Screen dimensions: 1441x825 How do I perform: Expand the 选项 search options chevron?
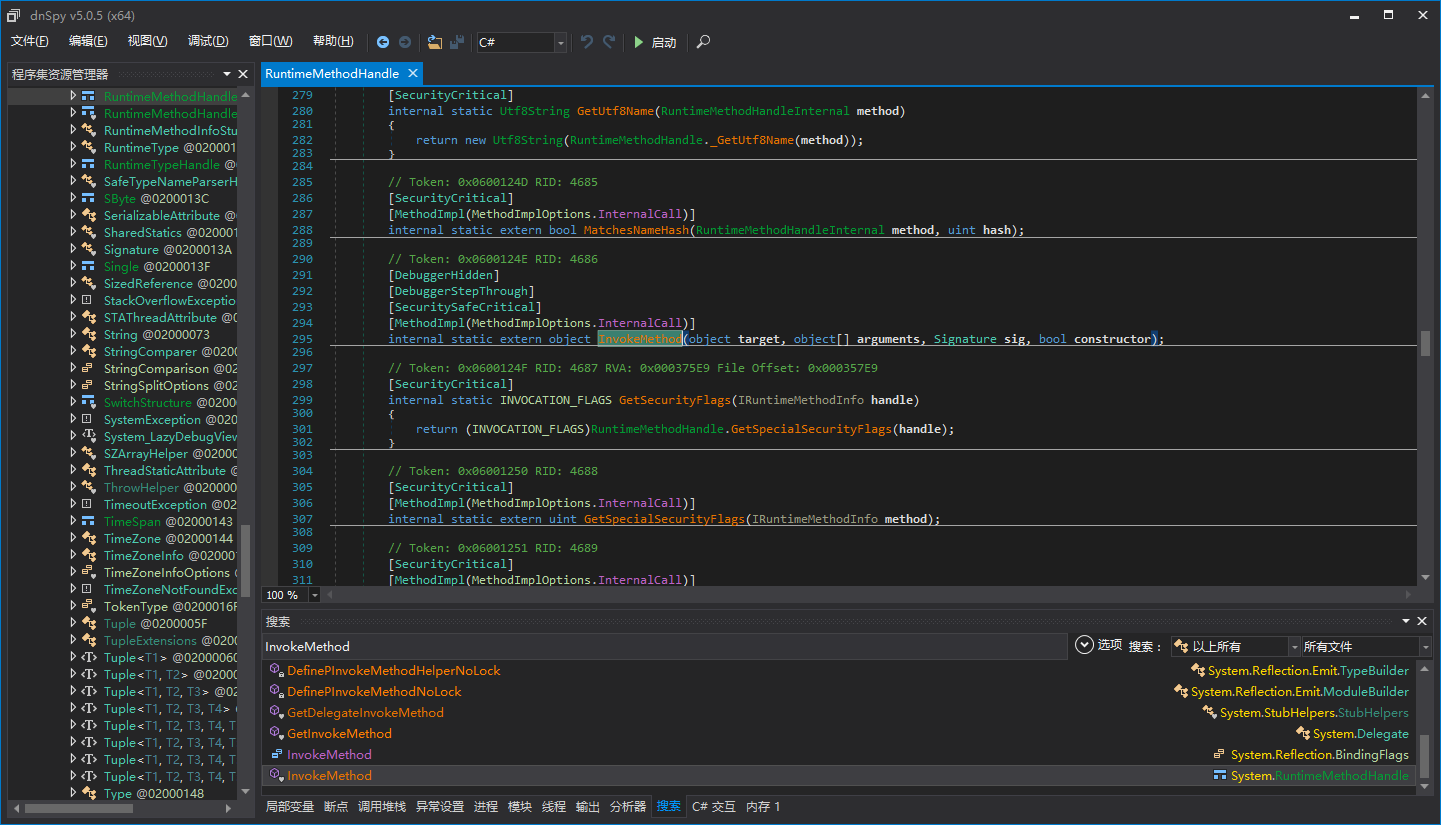point(1084,645)
